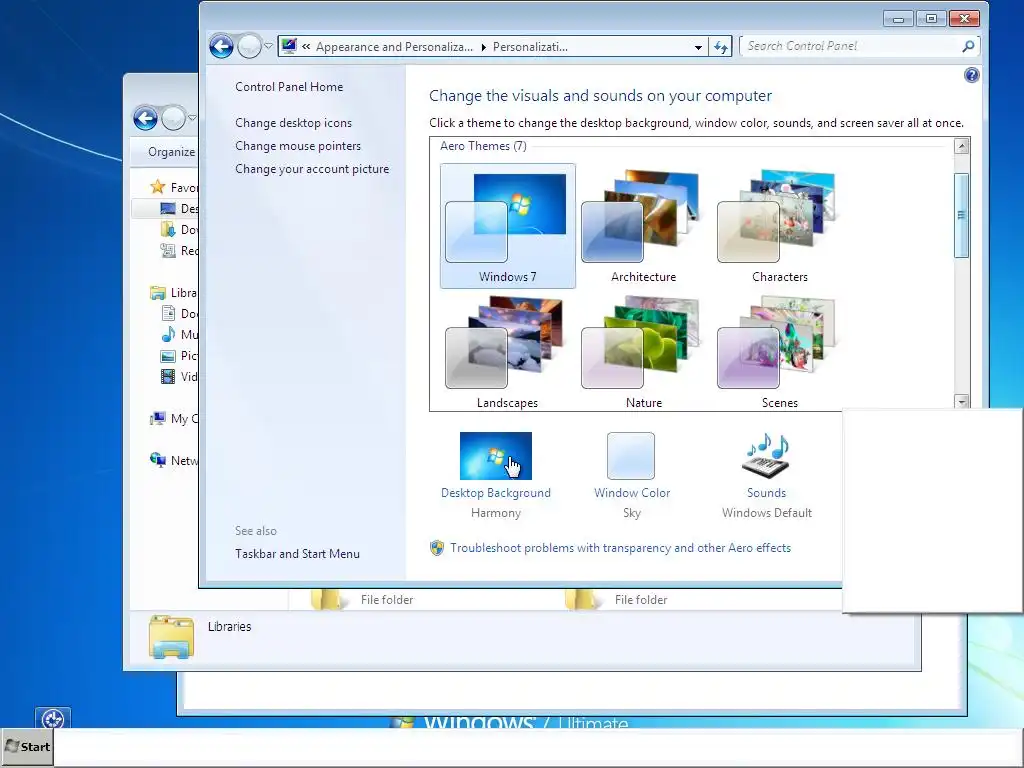
Task: Select Pictures library in Explorer sidebar
Action: pyautogui.click(x=179, y=355)
